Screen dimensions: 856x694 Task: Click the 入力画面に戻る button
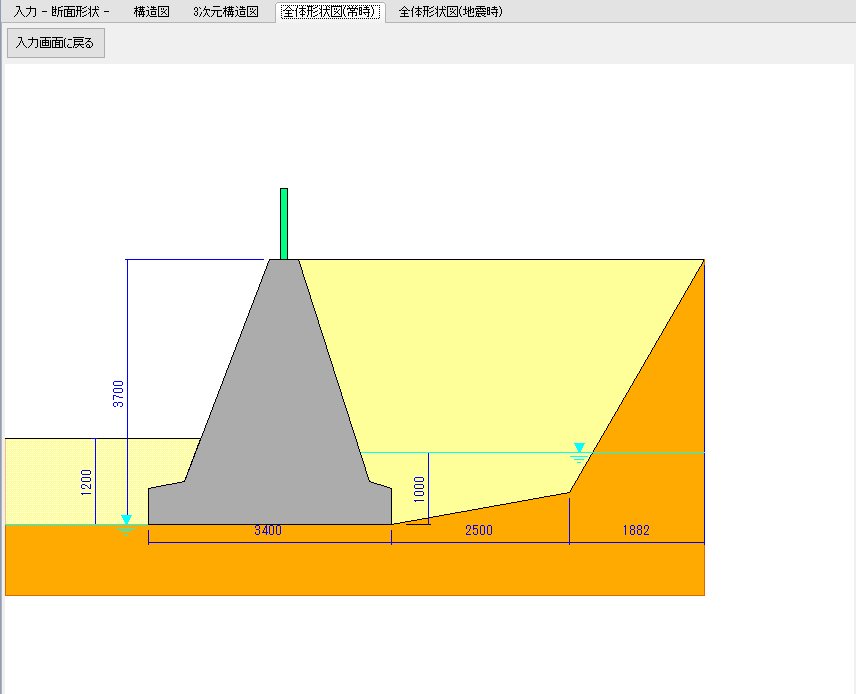[x=56, y=43]
